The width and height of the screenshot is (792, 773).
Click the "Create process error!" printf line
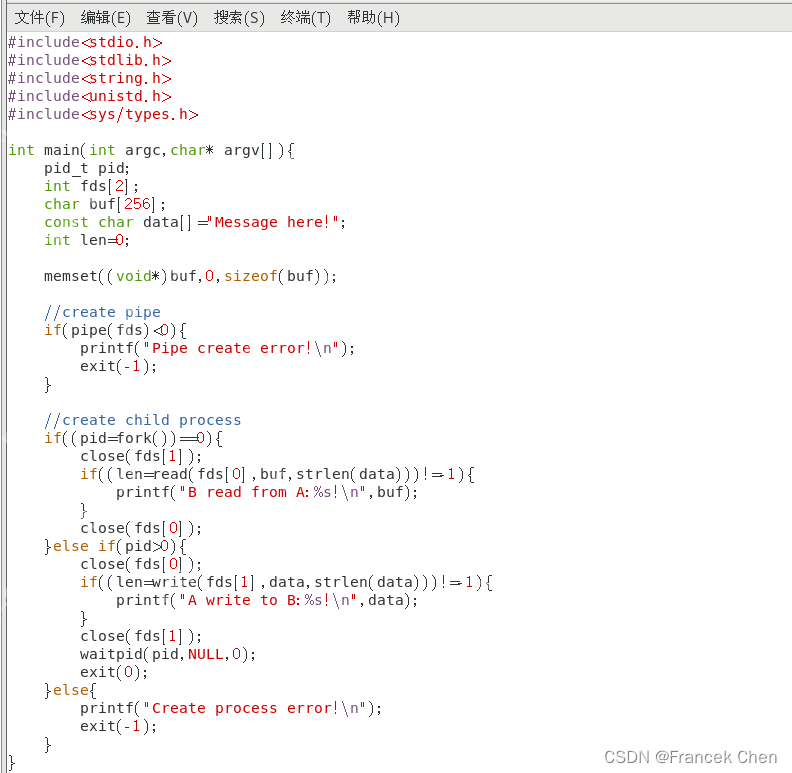[231, 709]
